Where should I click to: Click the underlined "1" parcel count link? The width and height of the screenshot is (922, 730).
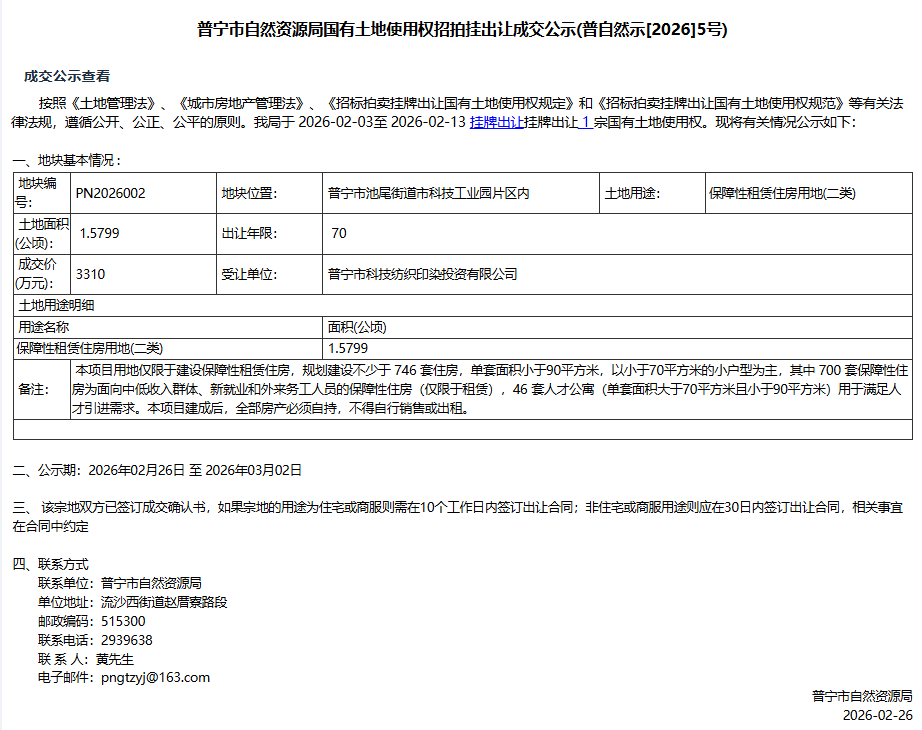pos(585,123)
